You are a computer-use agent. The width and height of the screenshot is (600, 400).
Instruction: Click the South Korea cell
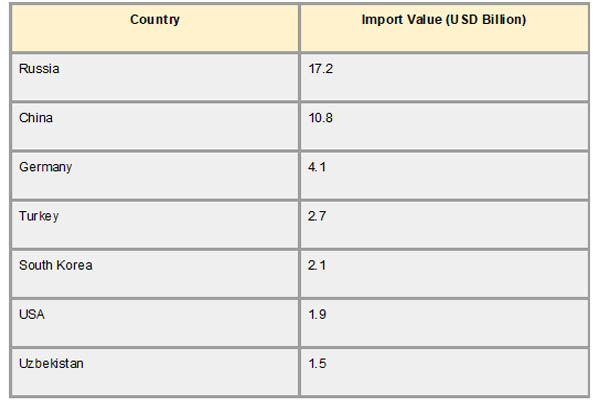coord(55,265)
